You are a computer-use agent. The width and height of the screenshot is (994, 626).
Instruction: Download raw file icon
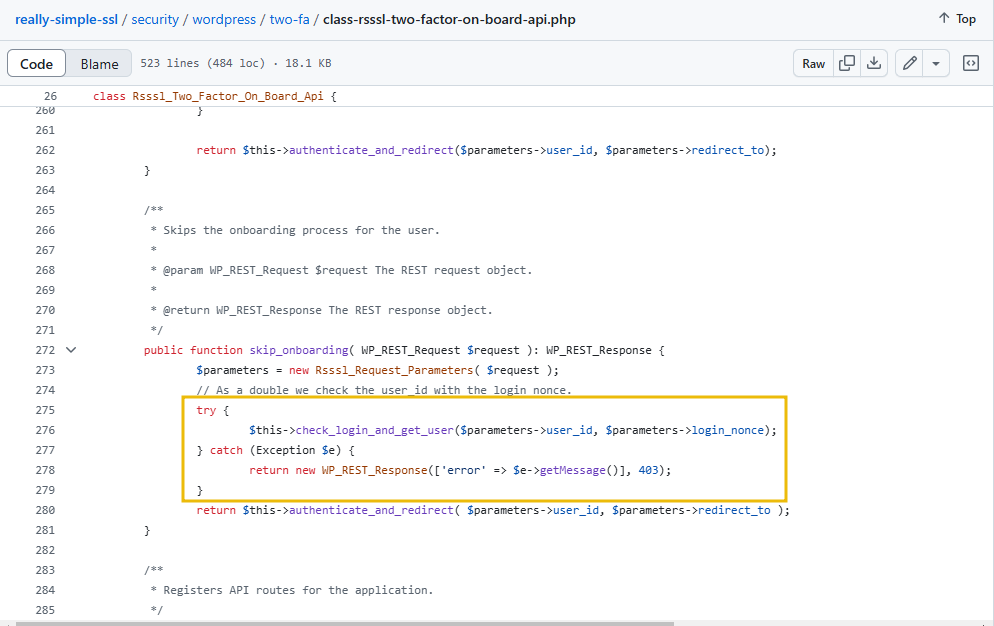click(874, 63)
